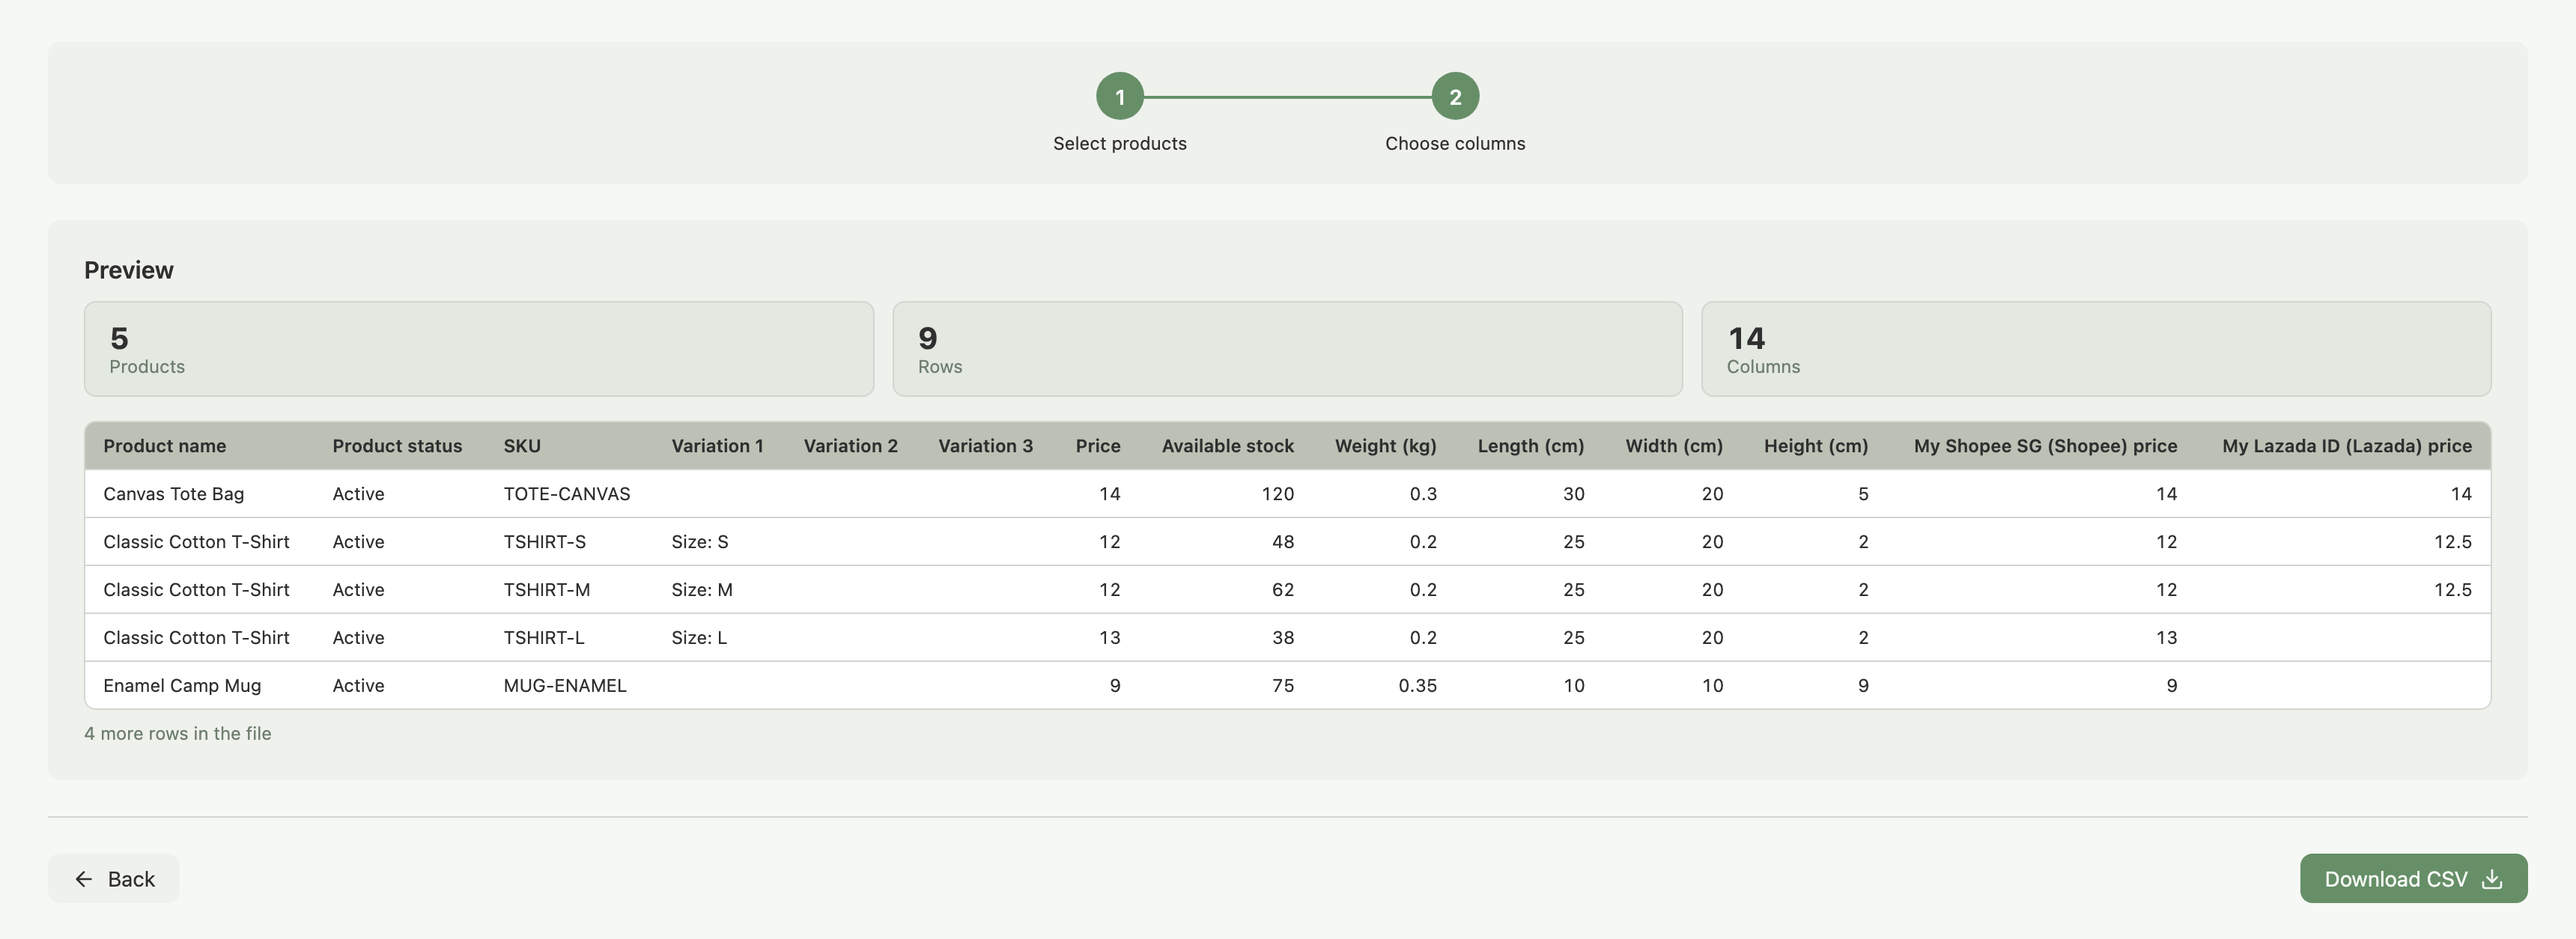This screenshot has height=939, width=2576.
Task: Click the 'Size: M' variation cell
Action: [702, 590]
